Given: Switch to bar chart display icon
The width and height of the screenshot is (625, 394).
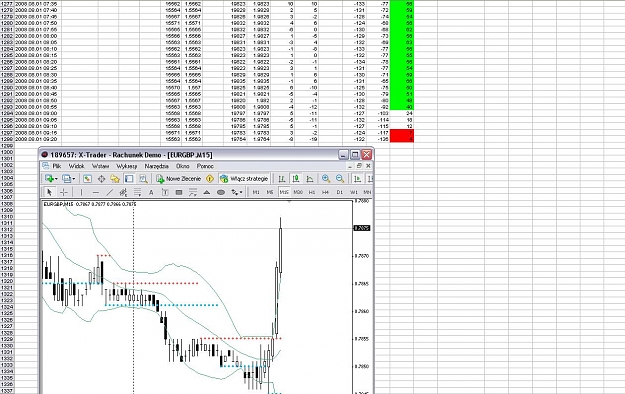Looking at the screenshot, I should click(282, 179).
